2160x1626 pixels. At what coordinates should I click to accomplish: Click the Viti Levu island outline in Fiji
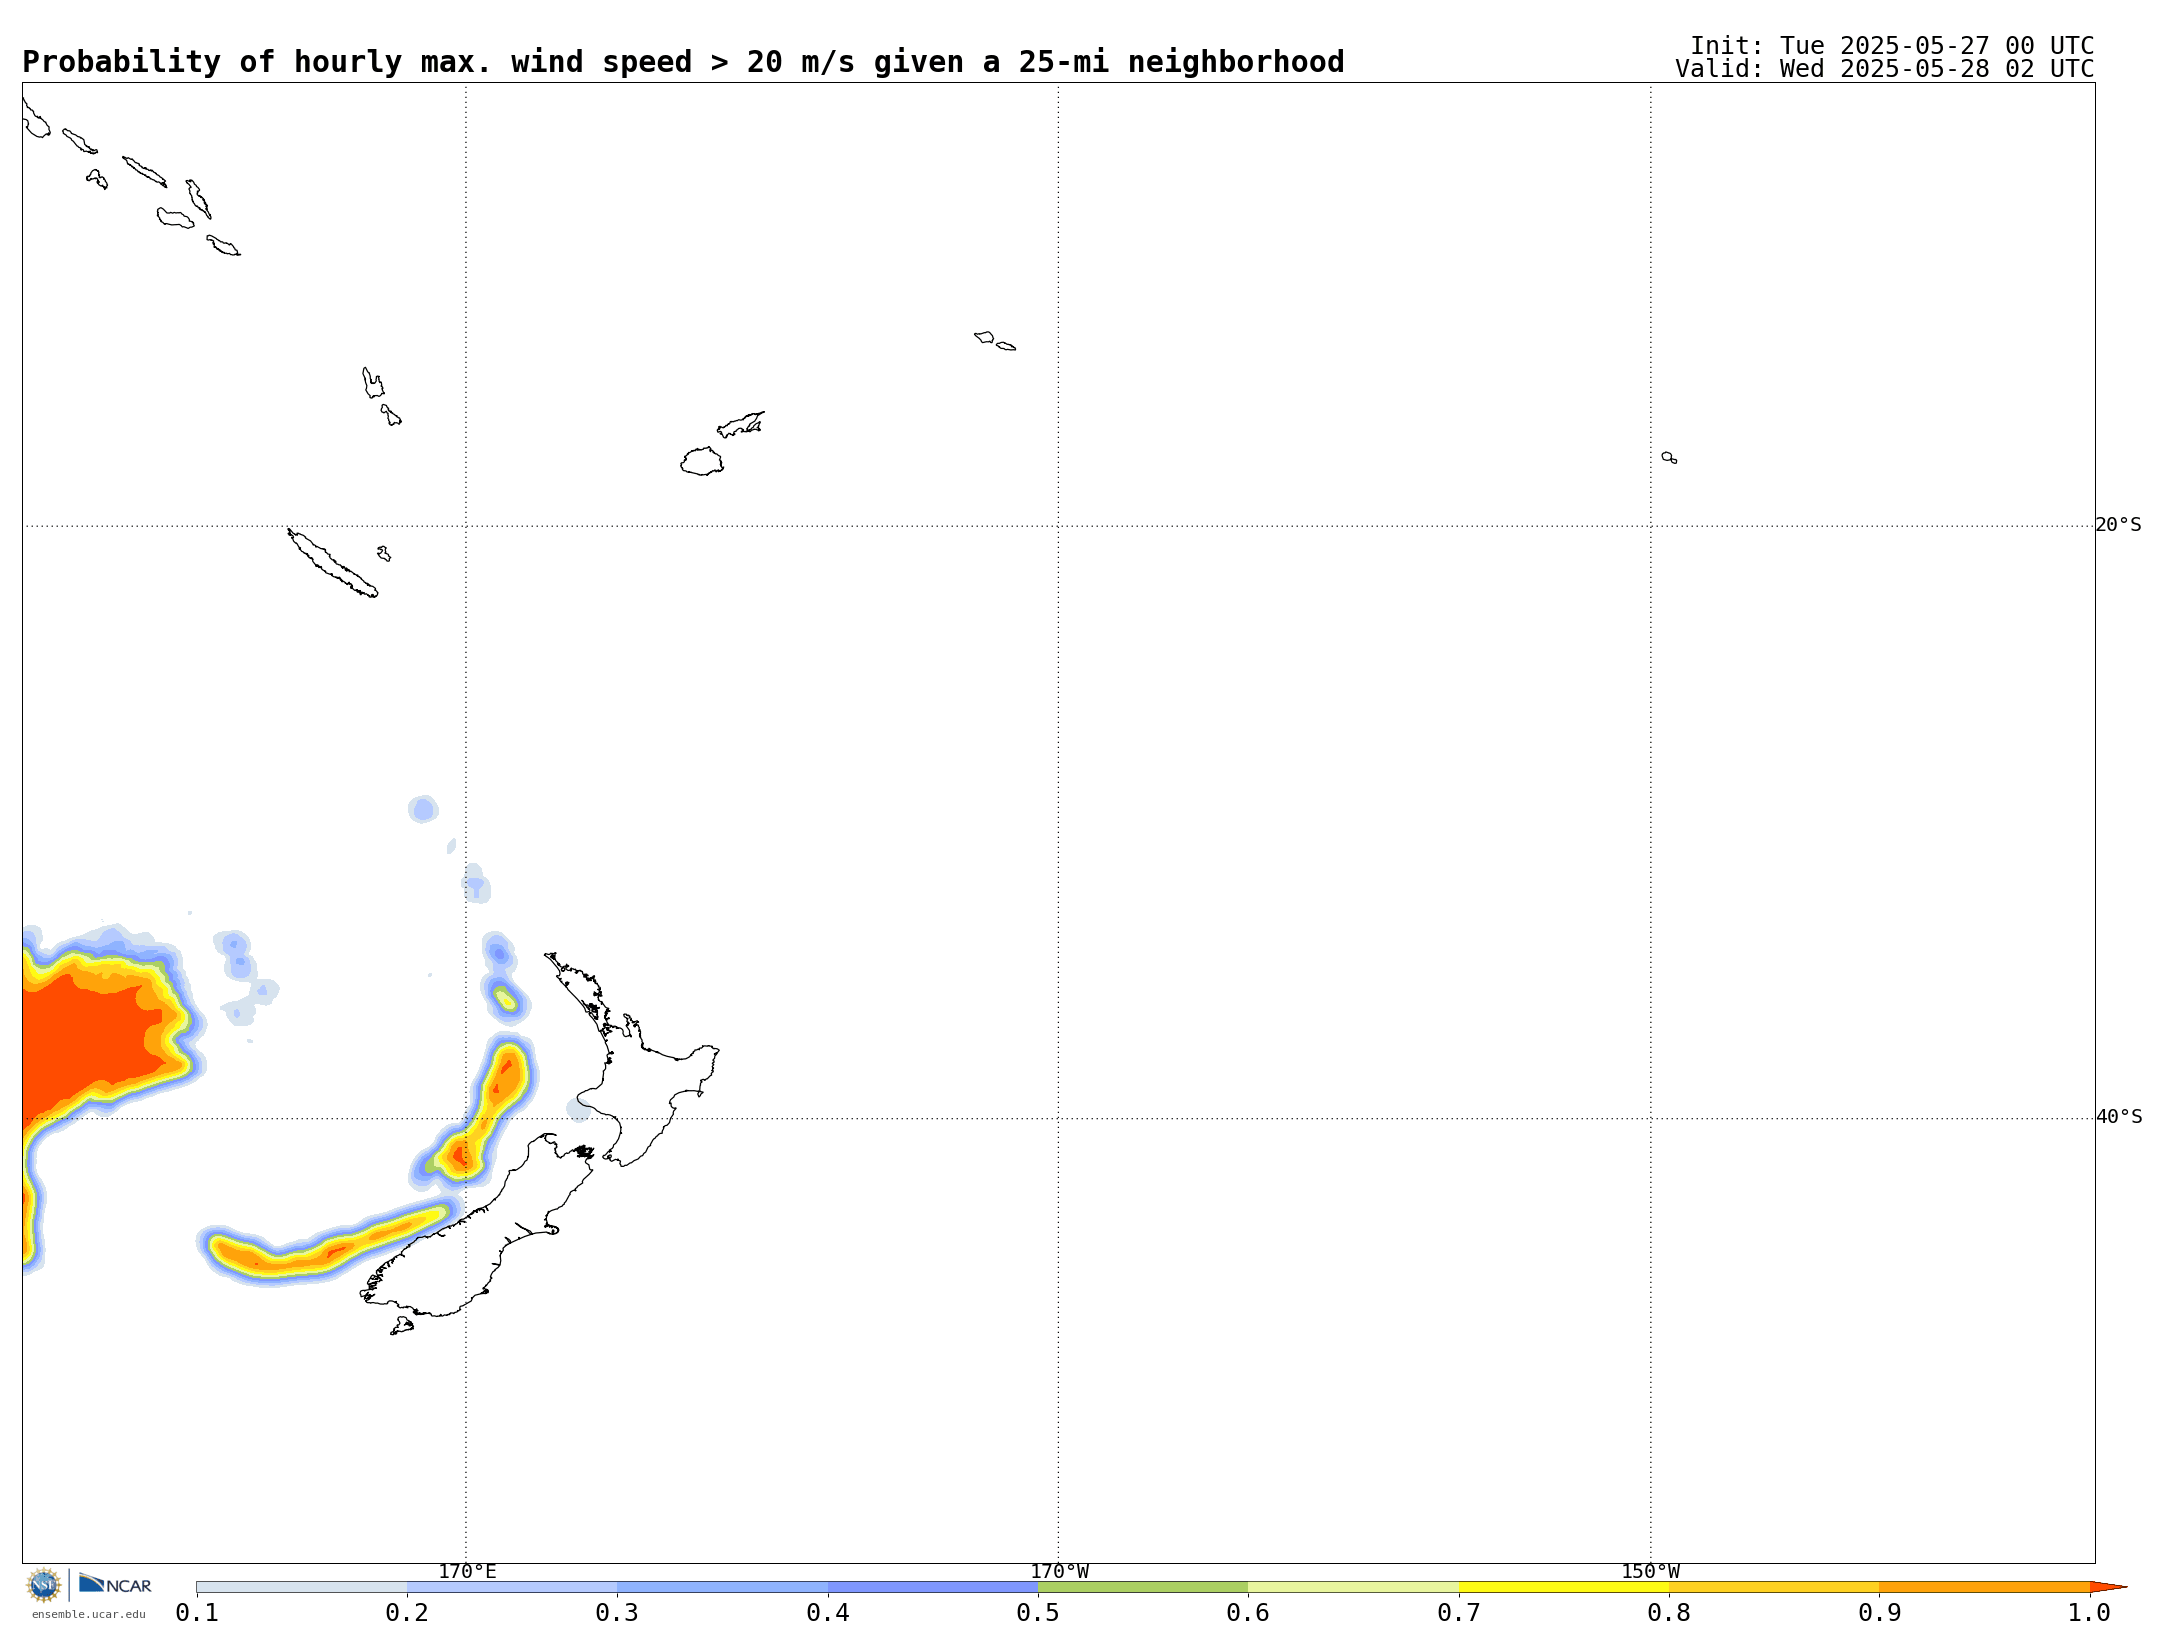click(x=702, y=461)
